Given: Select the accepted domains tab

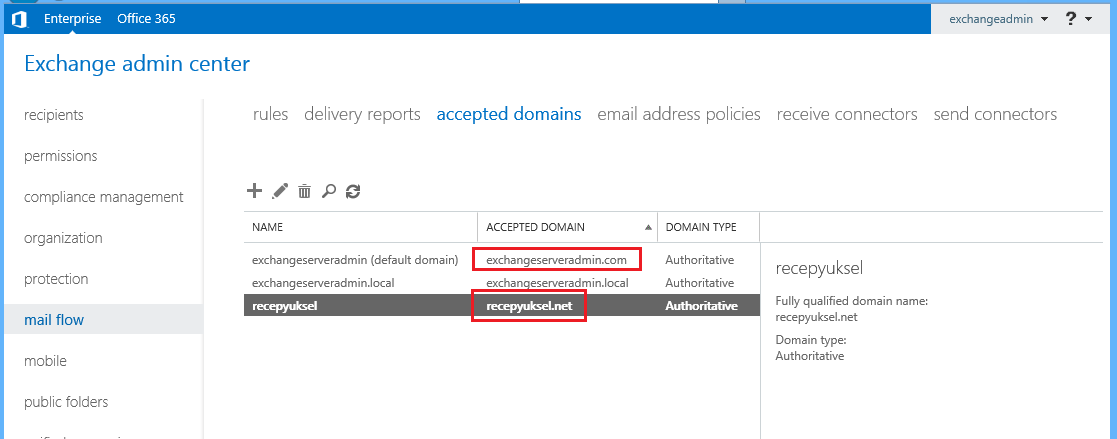Looking at the screenshot, I should tap(509, 115).
